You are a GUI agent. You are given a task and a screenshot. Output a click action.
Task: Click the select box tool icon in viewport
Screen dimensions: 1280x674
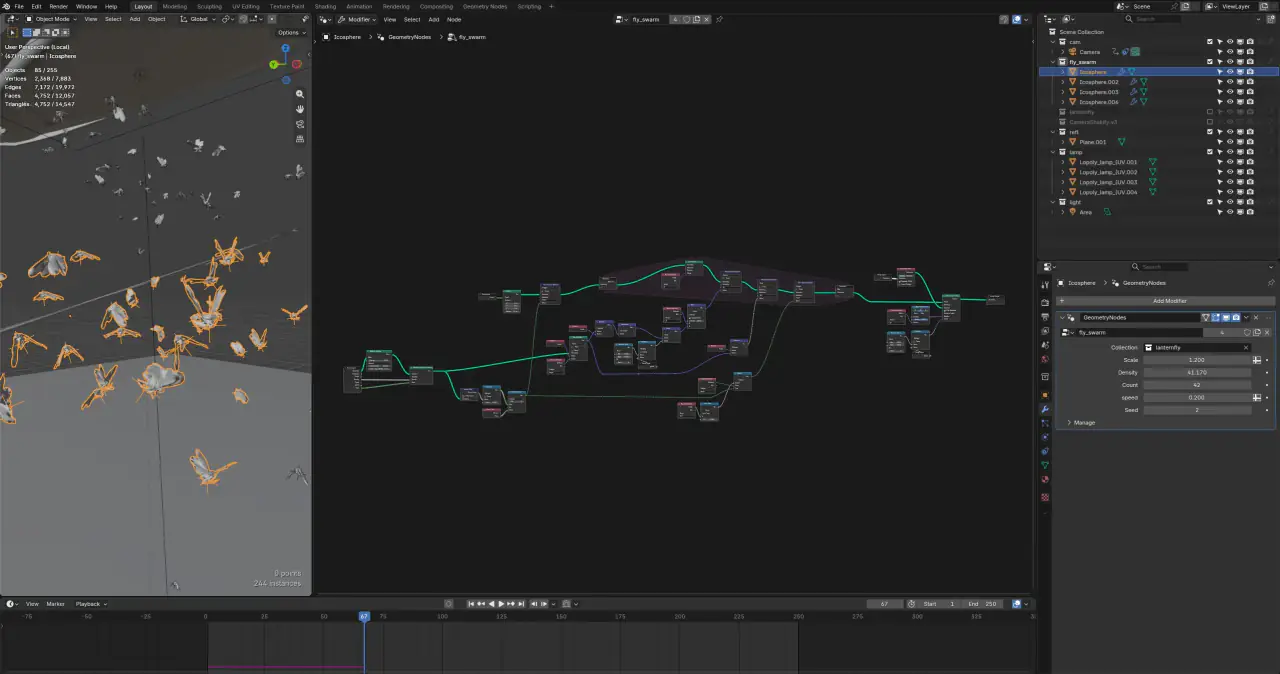(x=12, y=32)
